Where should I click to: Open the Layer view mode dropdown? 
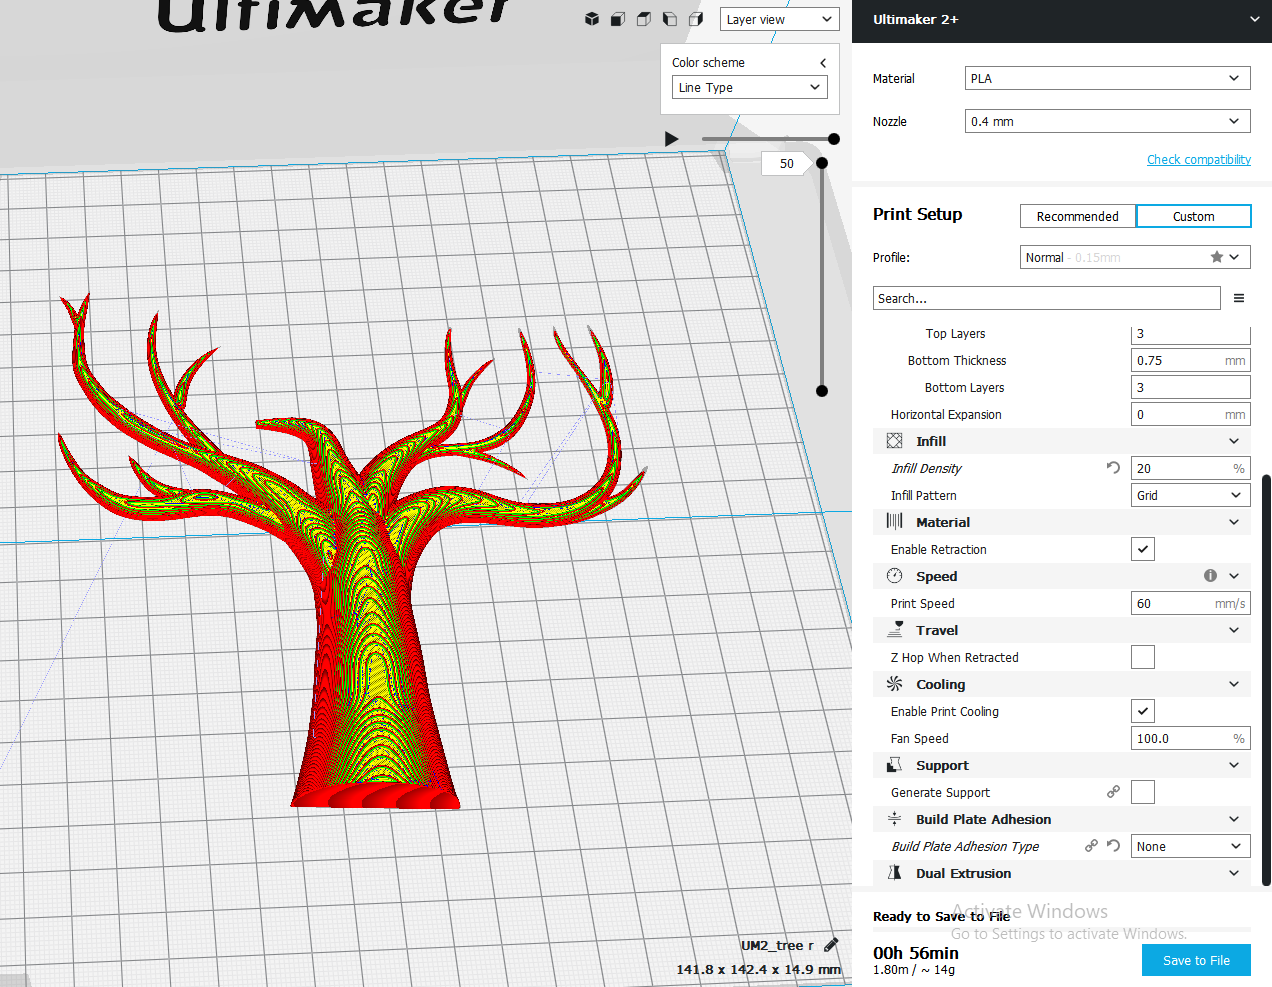click(779, 19)
